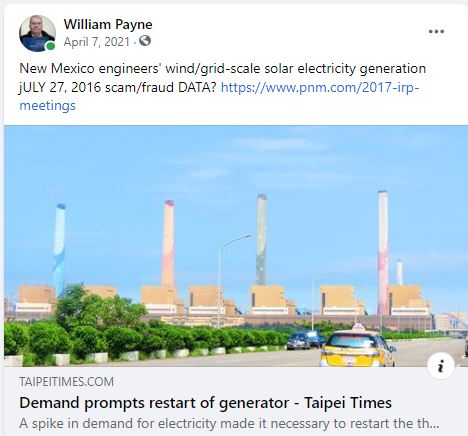The width and height of the screenshot is (468, 436).
Task: Click the dark blue car in photo
Action: coord(305,340)
